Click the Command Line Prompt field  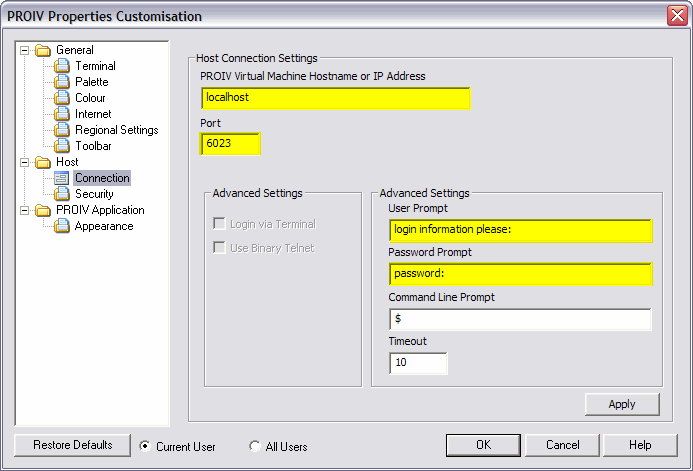coord(520,319)
